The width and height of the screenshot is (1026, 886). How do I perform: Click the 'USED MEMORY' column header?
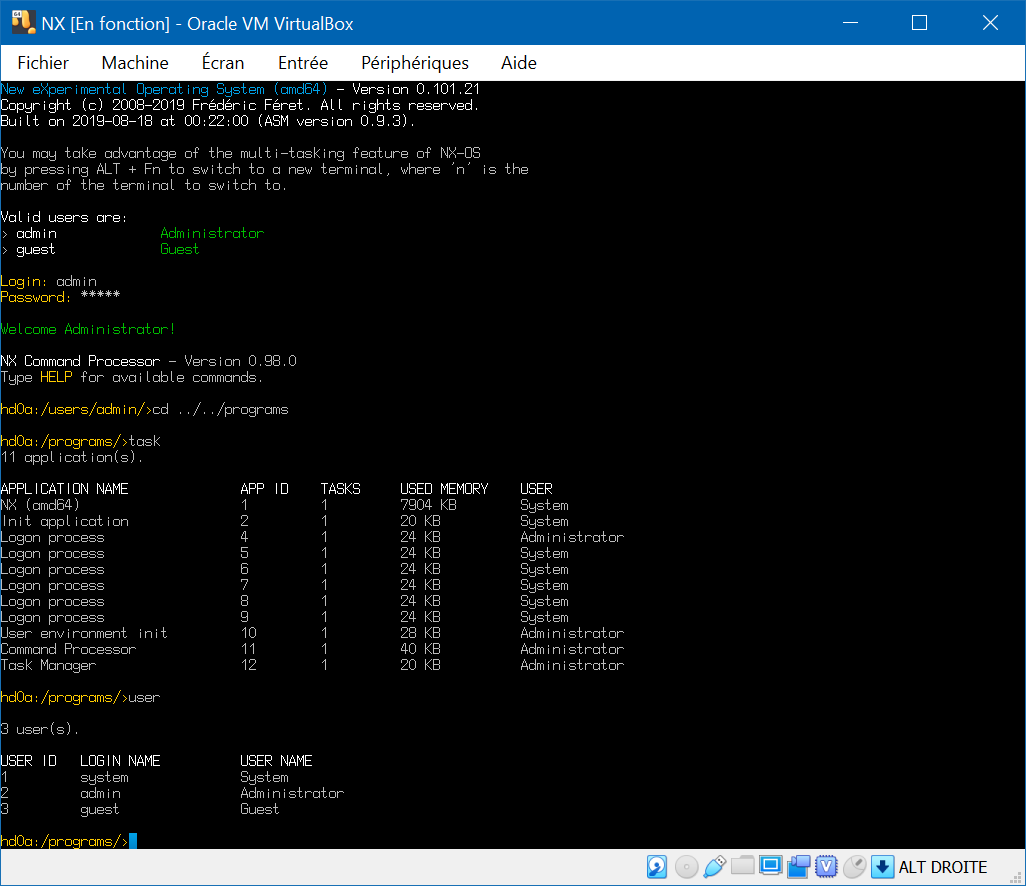444,489
